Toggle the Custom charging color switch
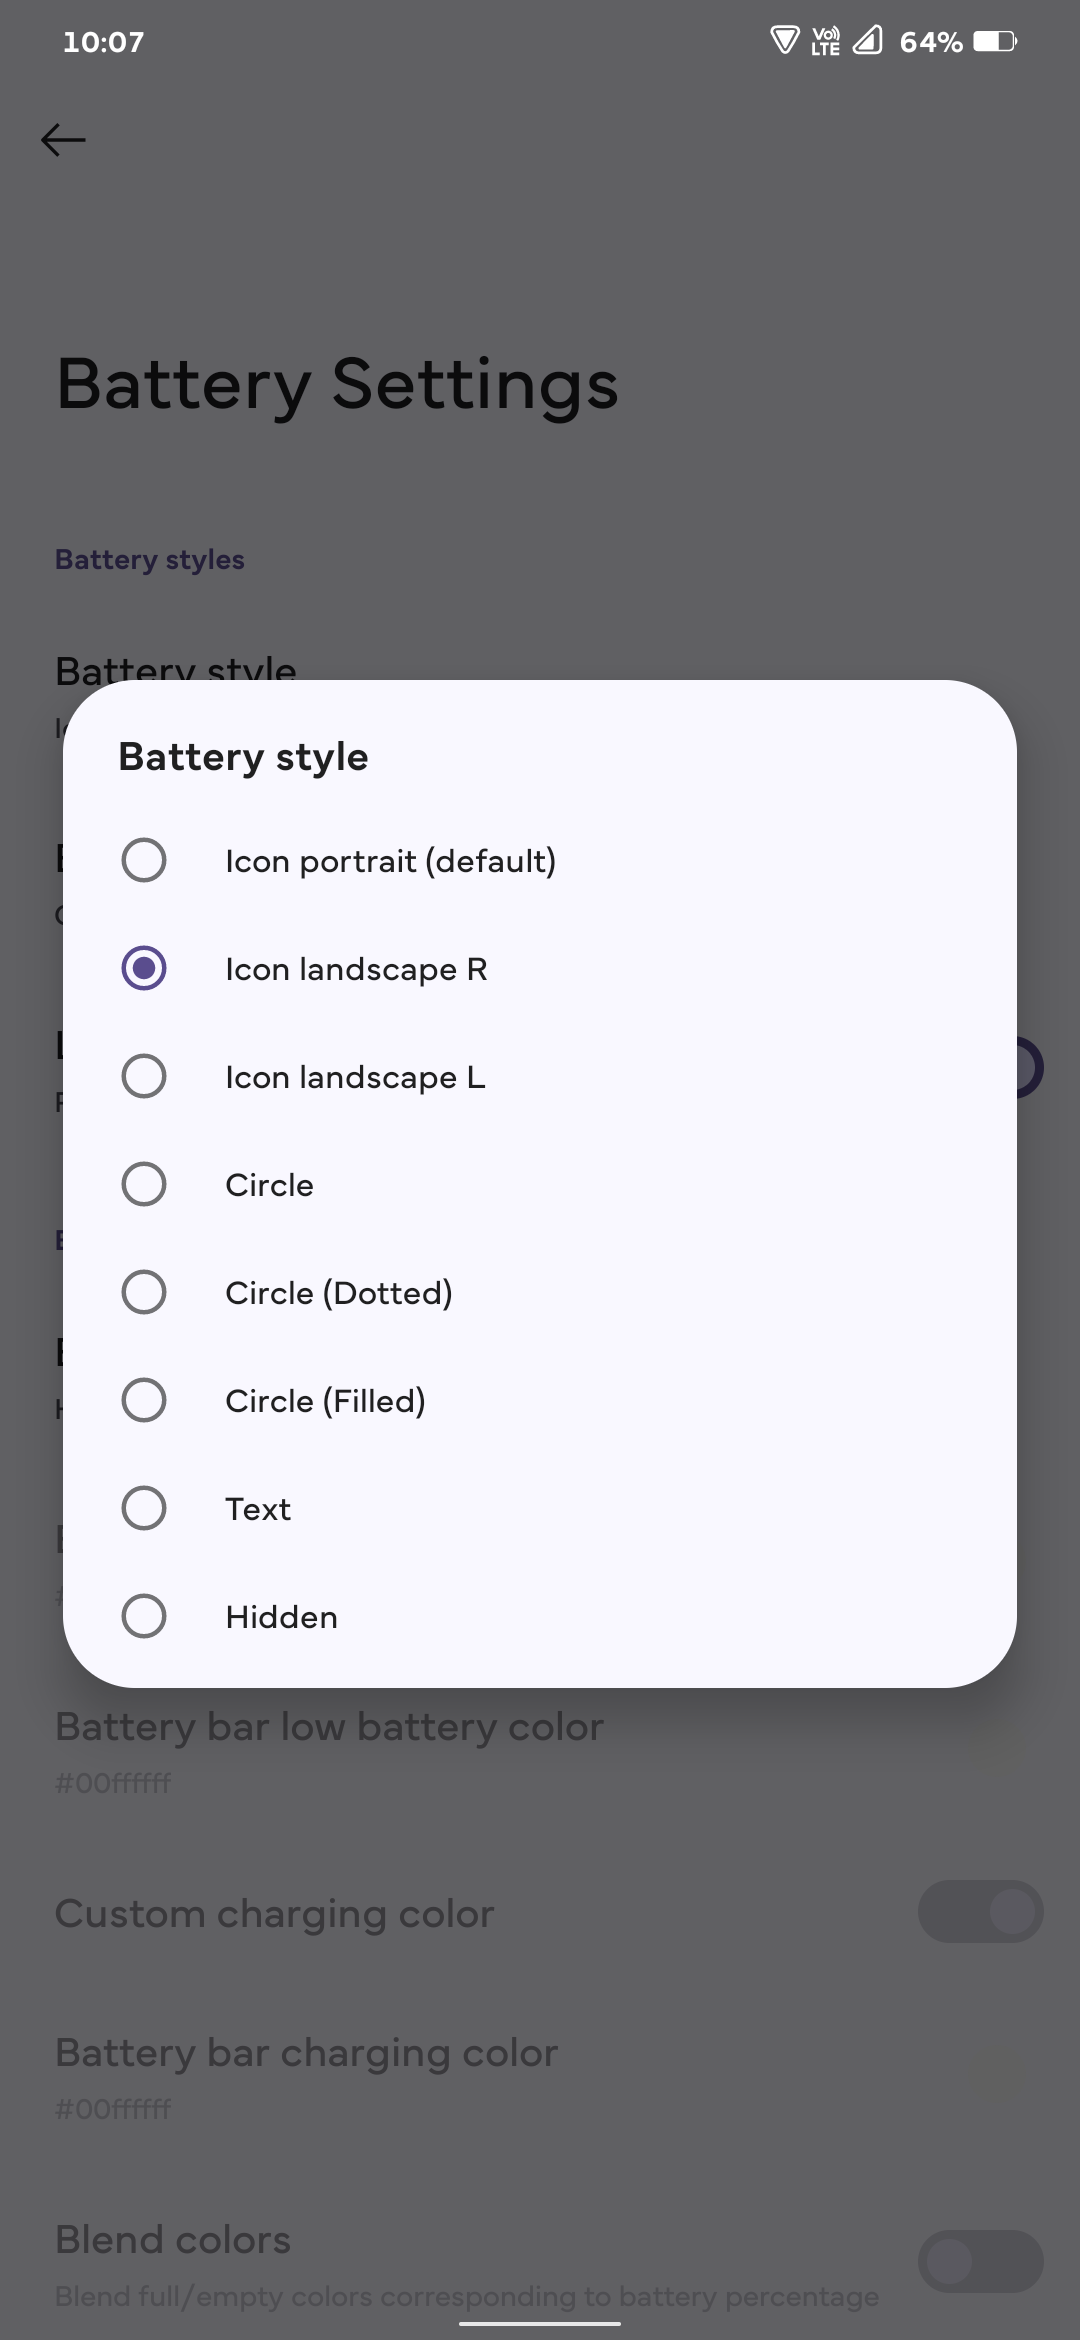This screenshot has height=2340, width=1080. 980,1912
